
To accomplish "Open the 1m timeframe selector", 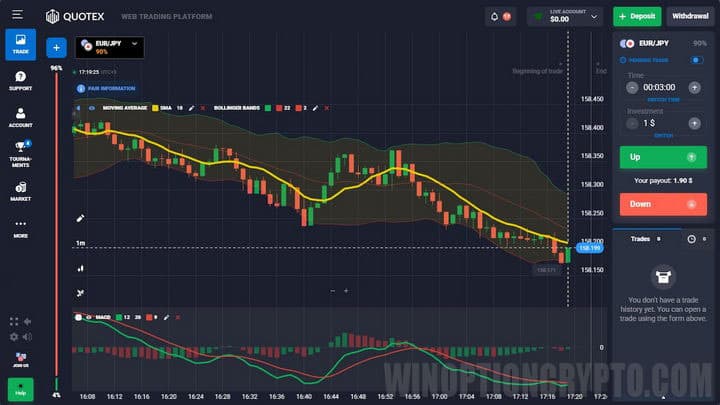I will [80, 243].
